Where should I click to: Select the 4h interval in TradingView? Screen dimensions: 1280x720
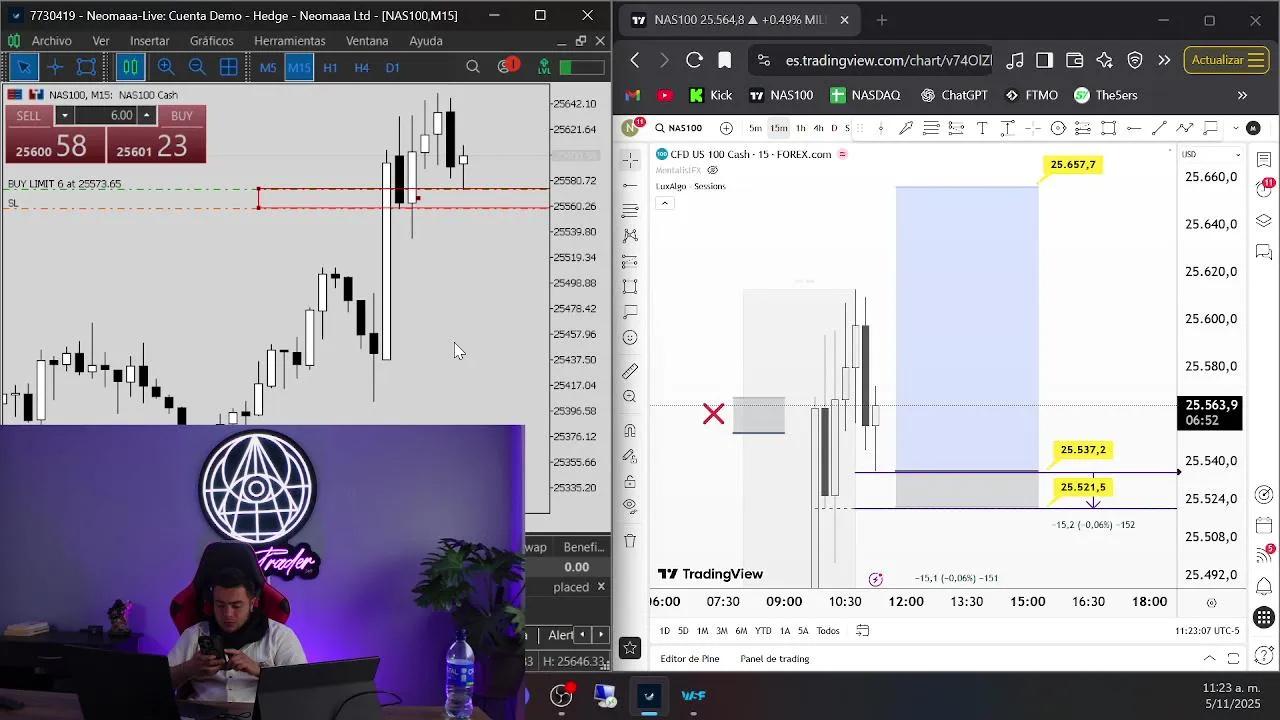(x=818, y=128)
